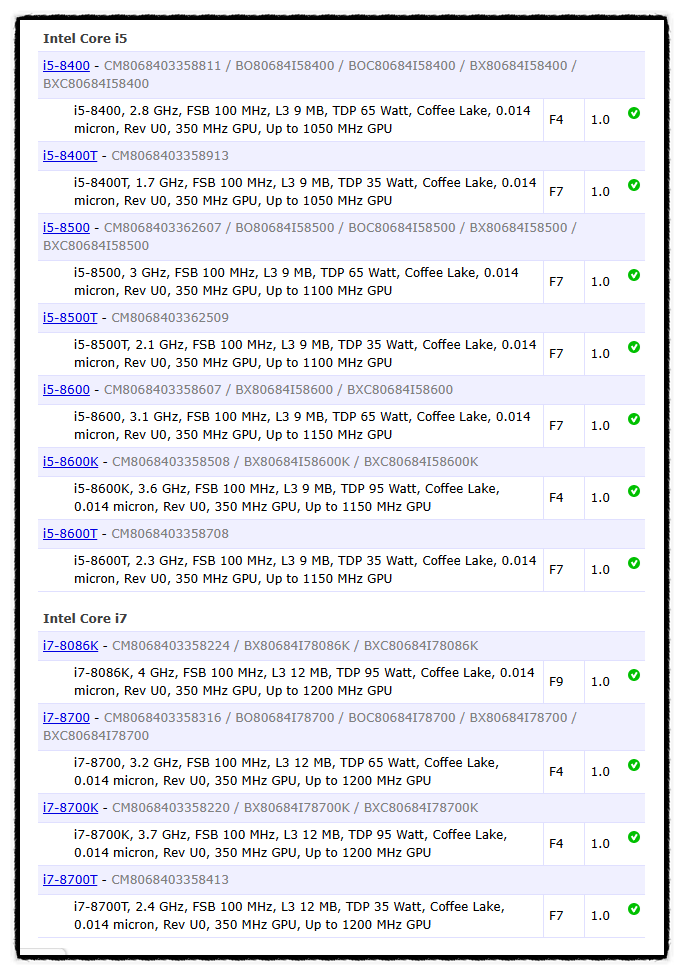Click green checkmark in i5-8400 row
Screen dimensions: 684x975
click(x=634, y=113)
